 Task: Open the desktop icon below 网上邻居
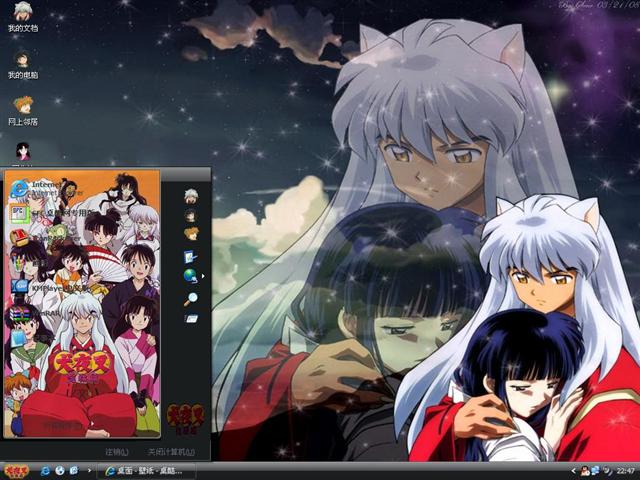[x=23, y=152]
